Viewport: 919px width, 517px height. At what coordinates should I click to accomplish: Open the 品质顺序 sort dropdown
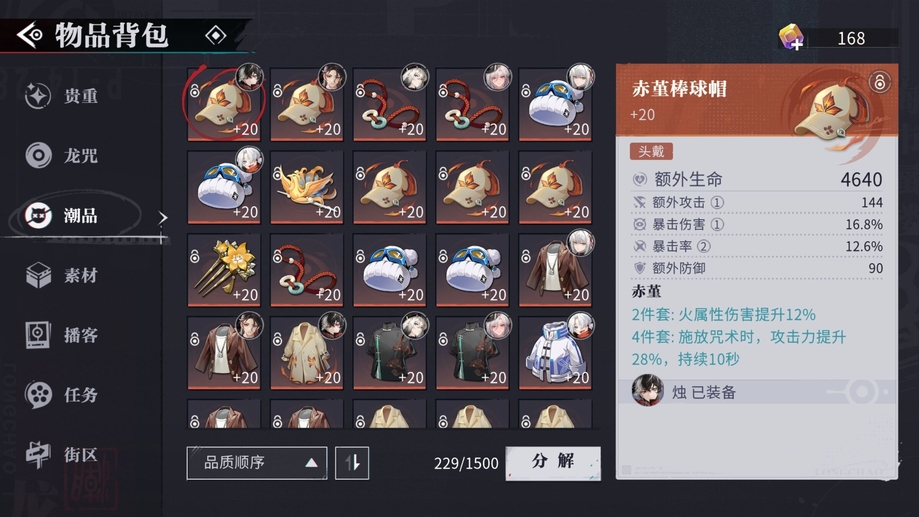pos(257,463)
